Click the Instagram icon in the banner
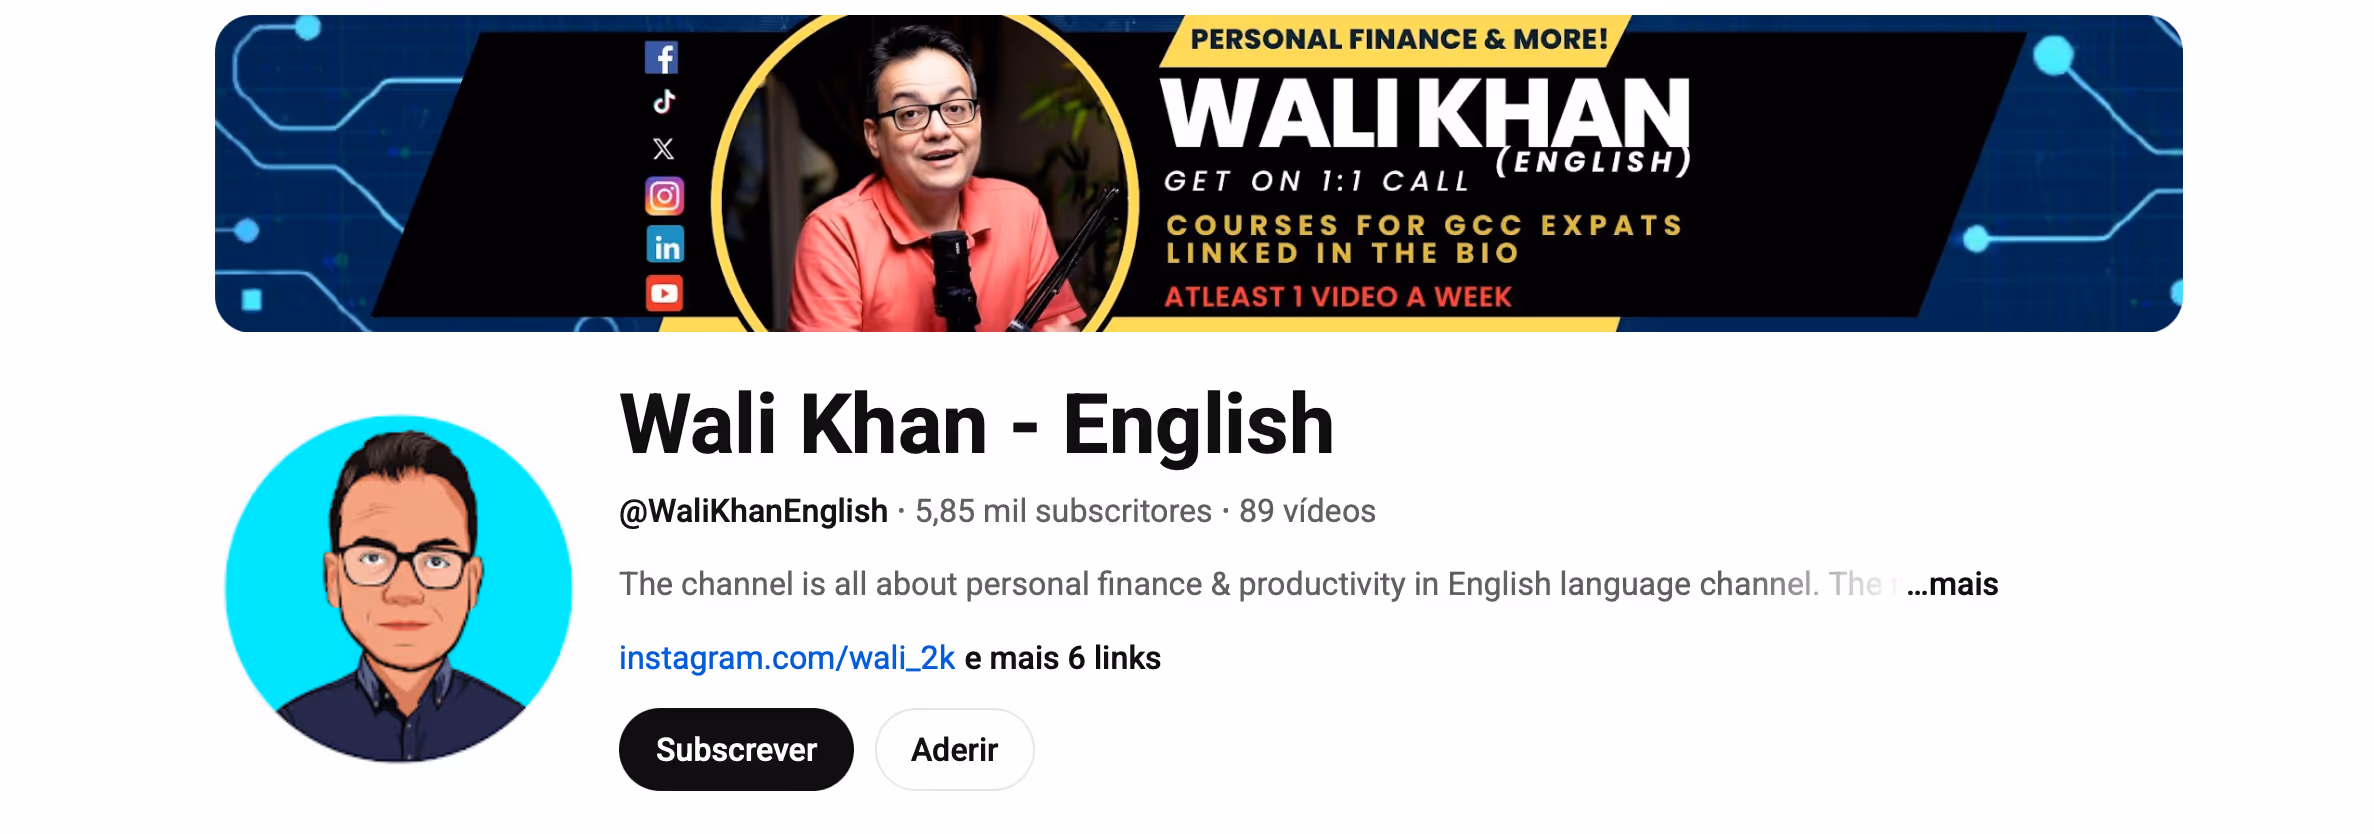 pyautogui.click(x=664, y=196)
